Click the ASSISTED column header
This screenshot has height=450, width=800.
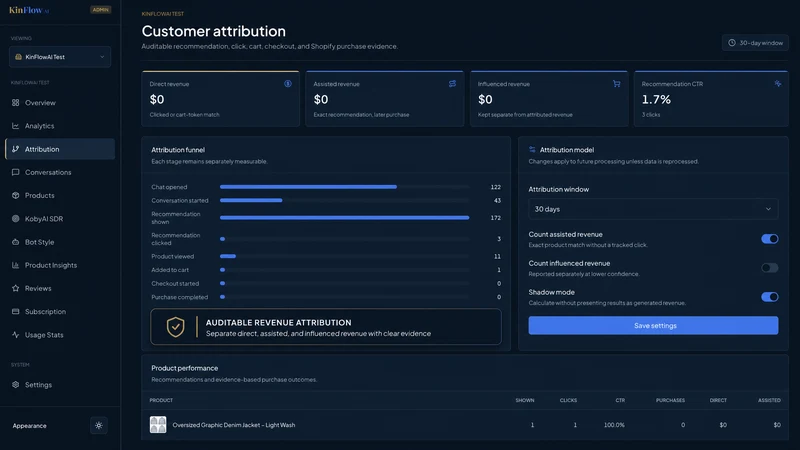pos(769,401)
